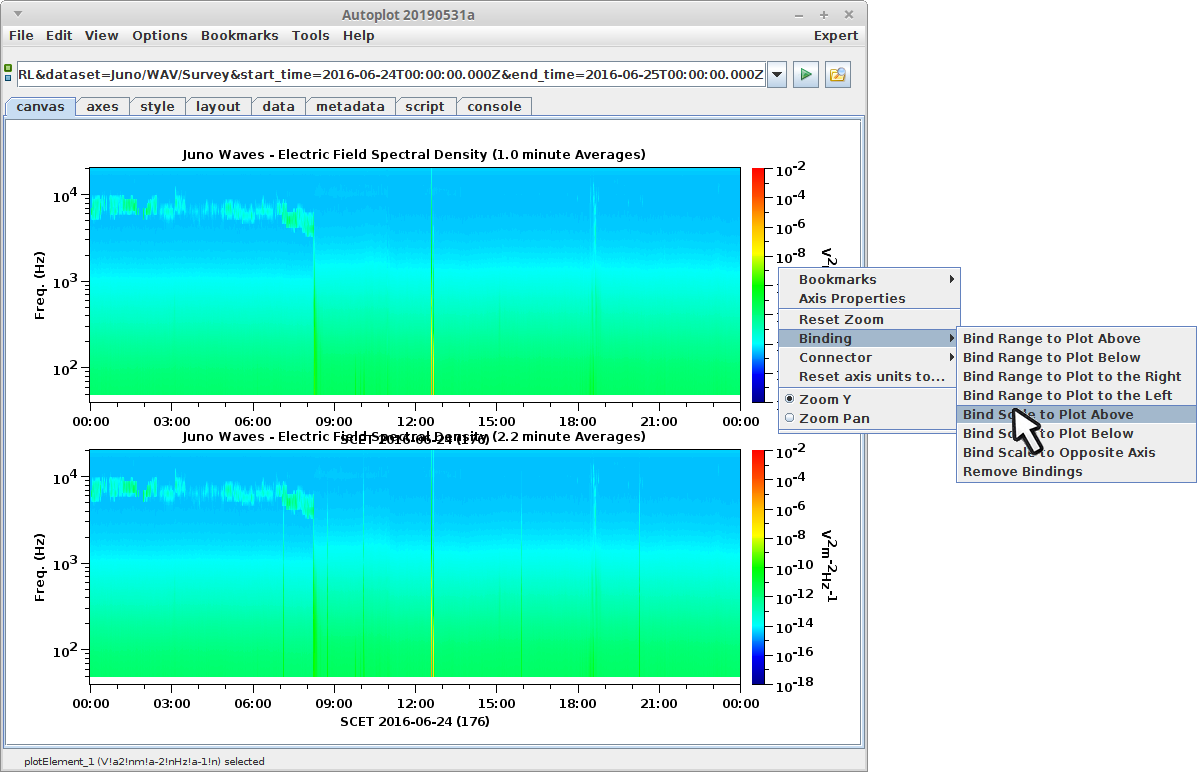Click the data source status icon

(x=8, y=74)
